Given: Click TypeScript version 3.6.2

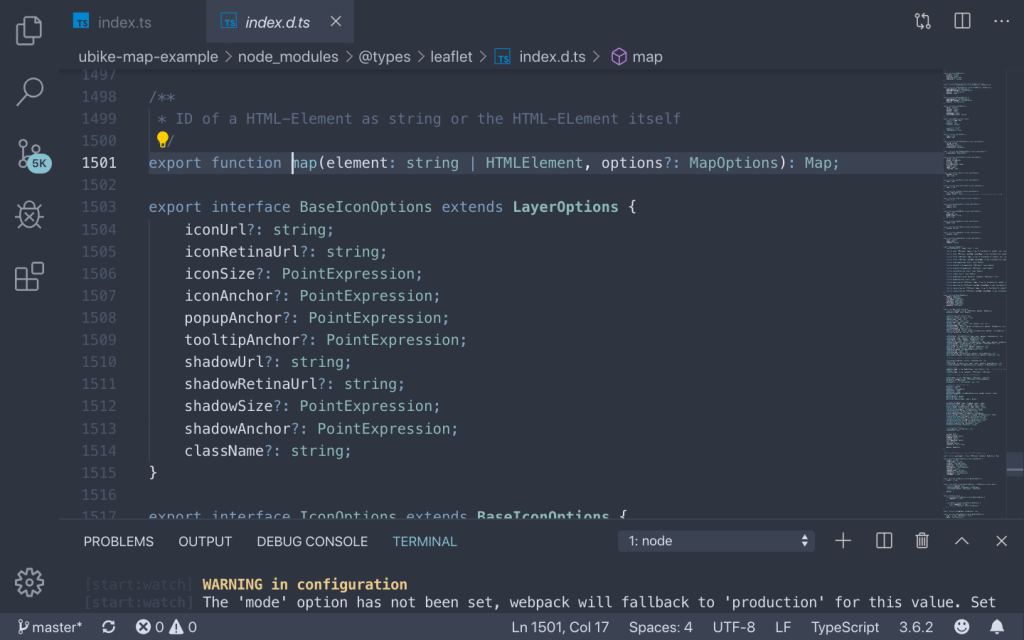Looking at the screenshot, I should [916, 627].
